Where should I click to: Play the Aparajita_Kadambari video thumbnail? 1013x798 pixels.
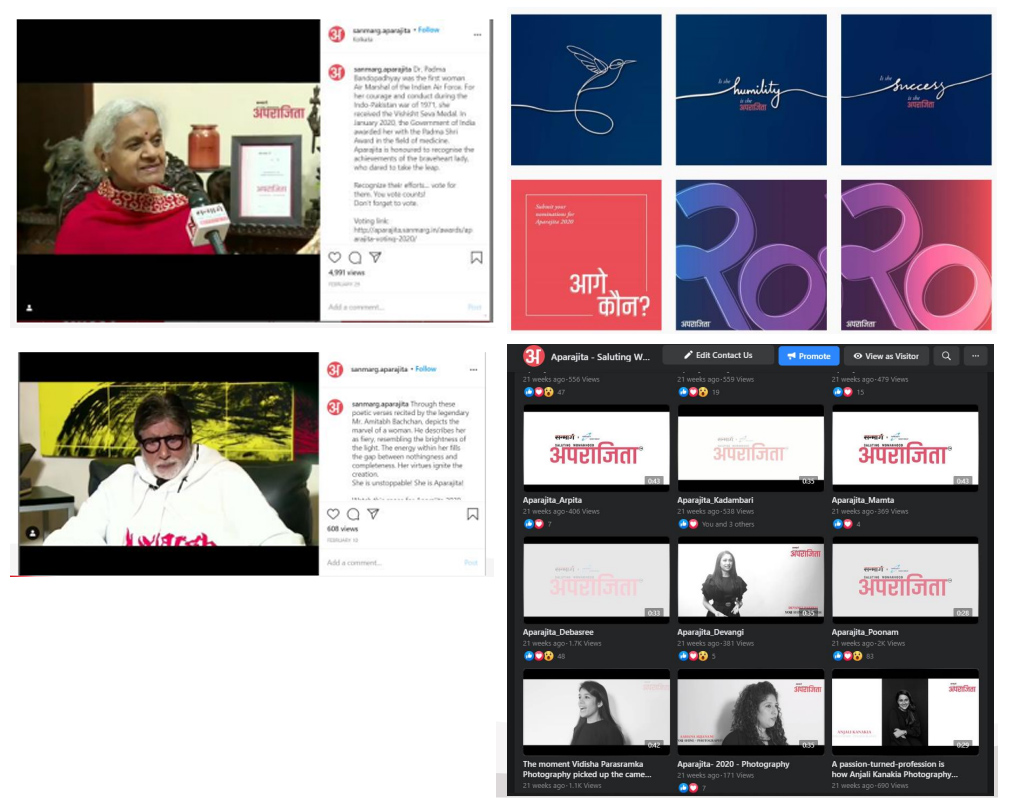751,448
